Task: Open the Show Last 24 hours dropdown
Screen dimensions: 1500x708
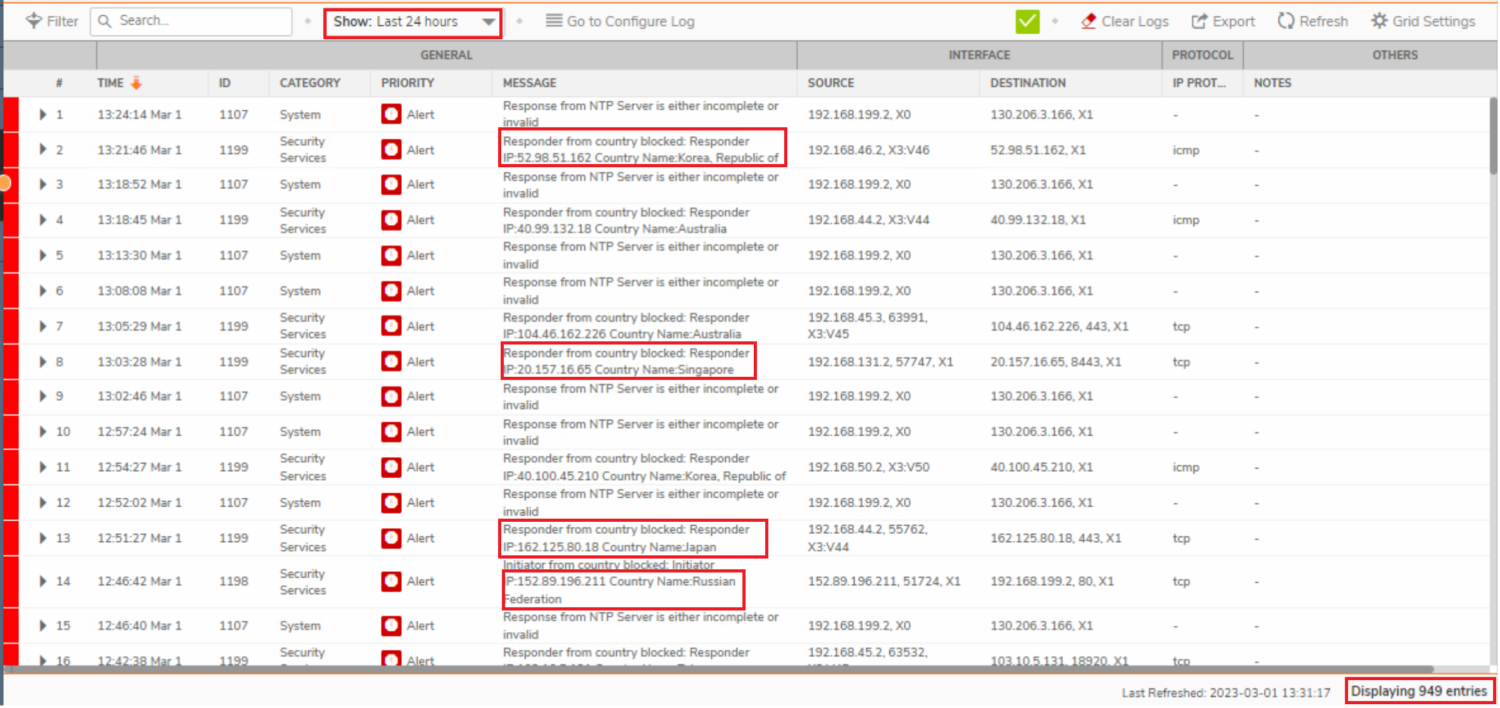Action: [413, 22]
